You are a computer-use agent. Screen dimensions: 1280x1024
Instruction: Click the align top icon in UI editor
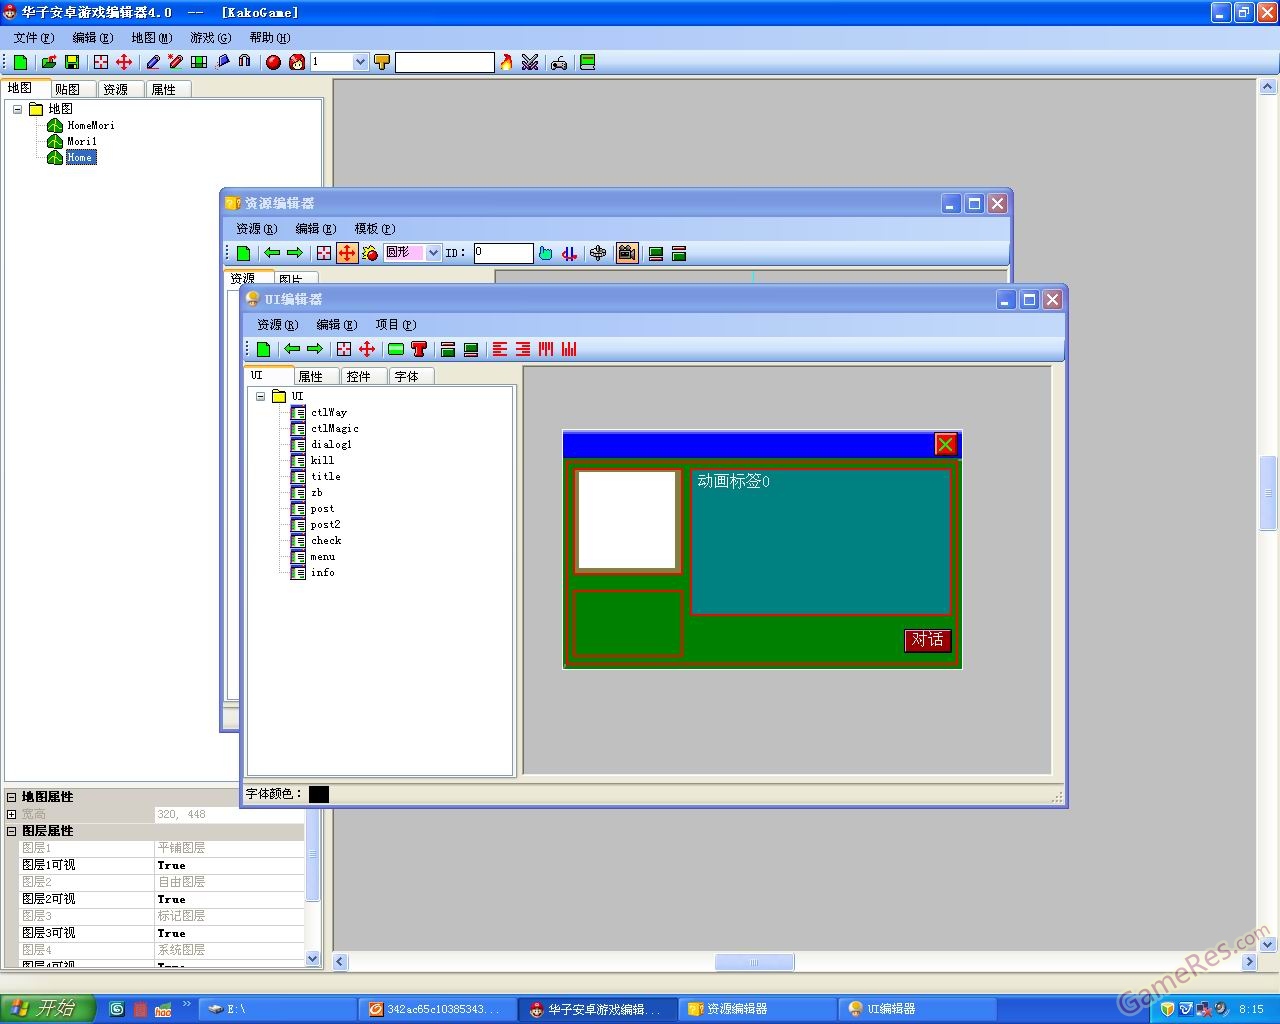click(546, 349)
